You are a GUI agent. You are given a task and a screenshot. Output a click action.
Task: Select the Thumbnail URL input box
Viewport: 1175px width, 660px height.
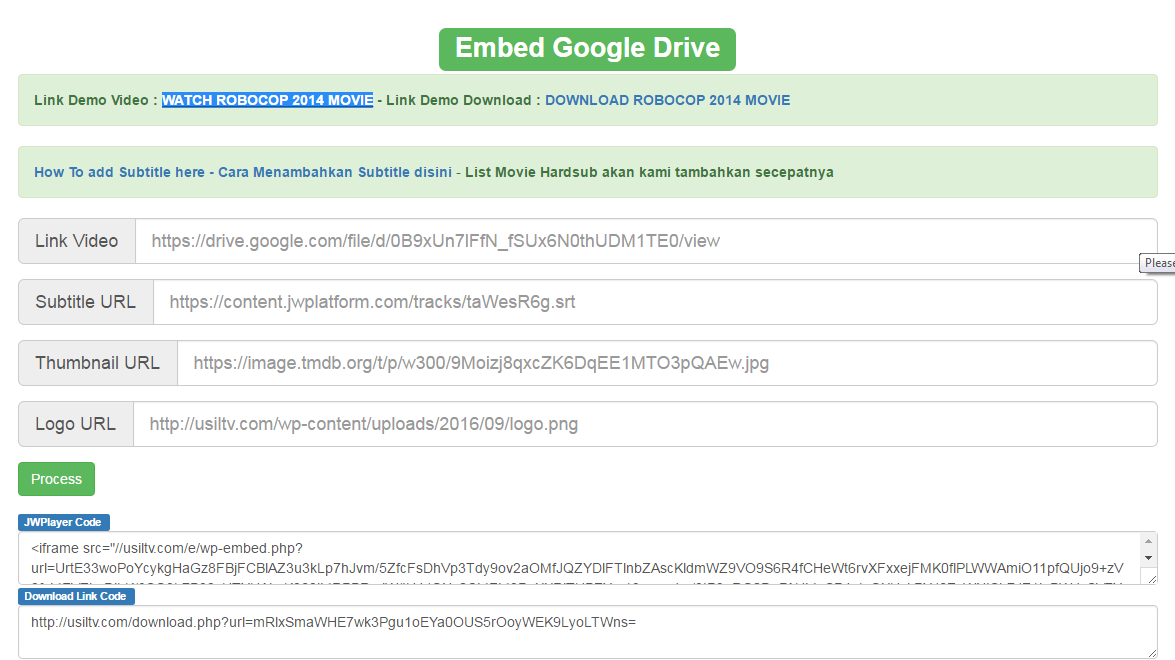click(x=666, y=363)
